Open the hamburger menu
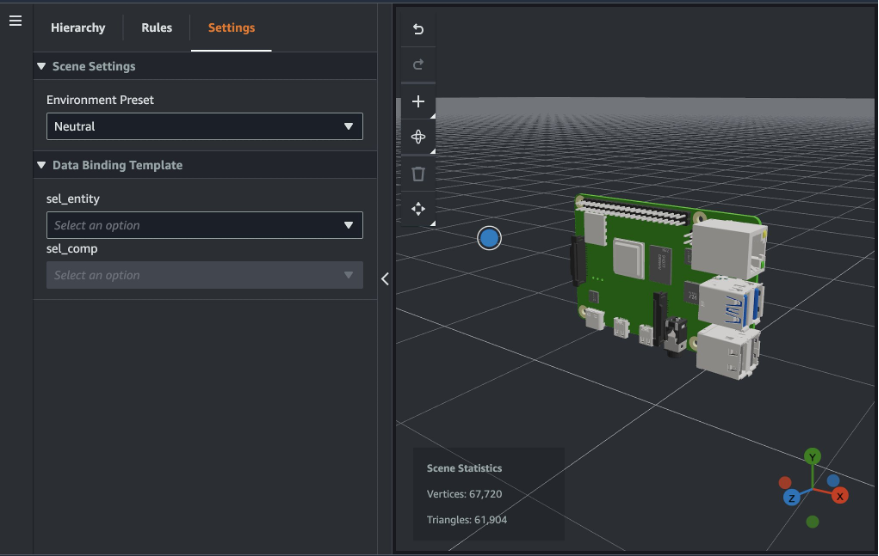The image size is (879, 556). point(15,21)
